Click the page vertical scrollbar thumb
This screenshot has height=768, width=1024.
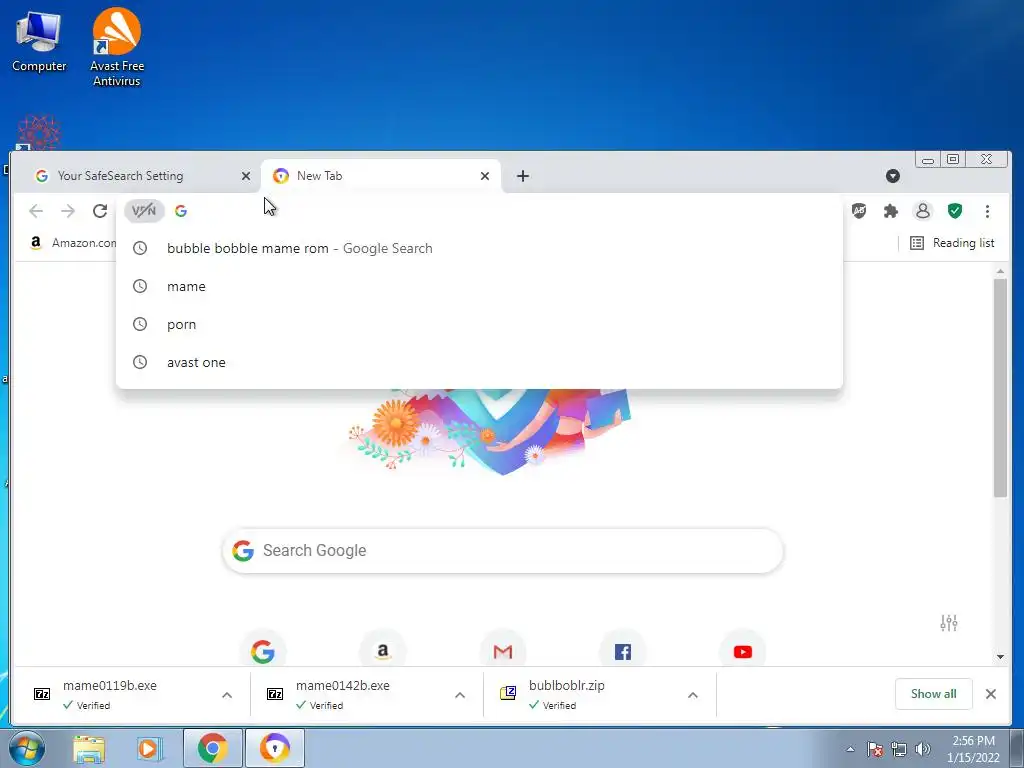click(1000, 388)
